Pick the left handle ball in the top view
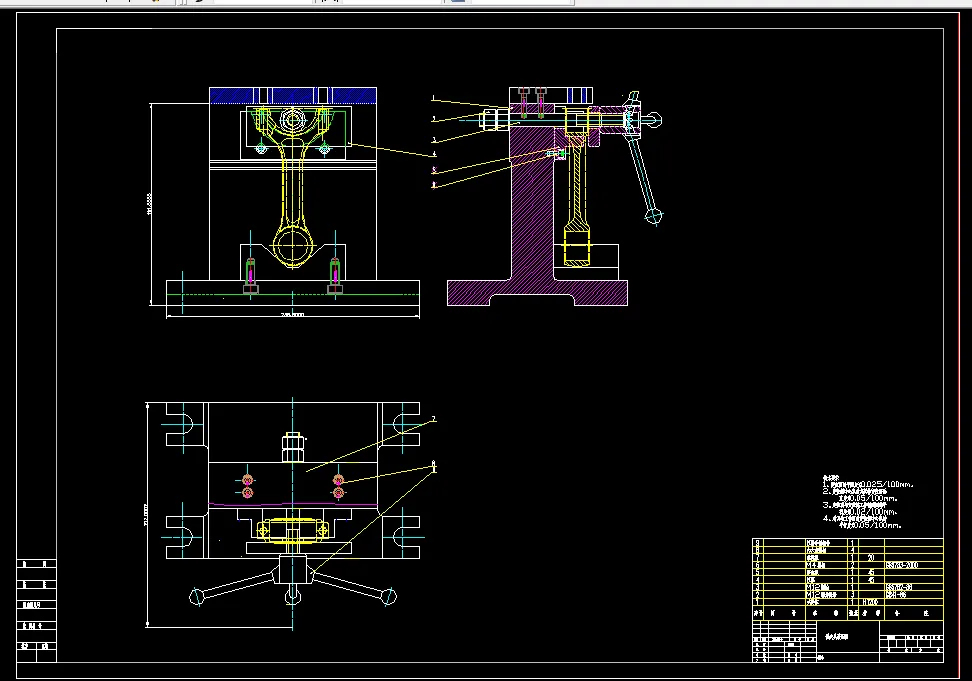The image size is (972, 681). [197, 597]
